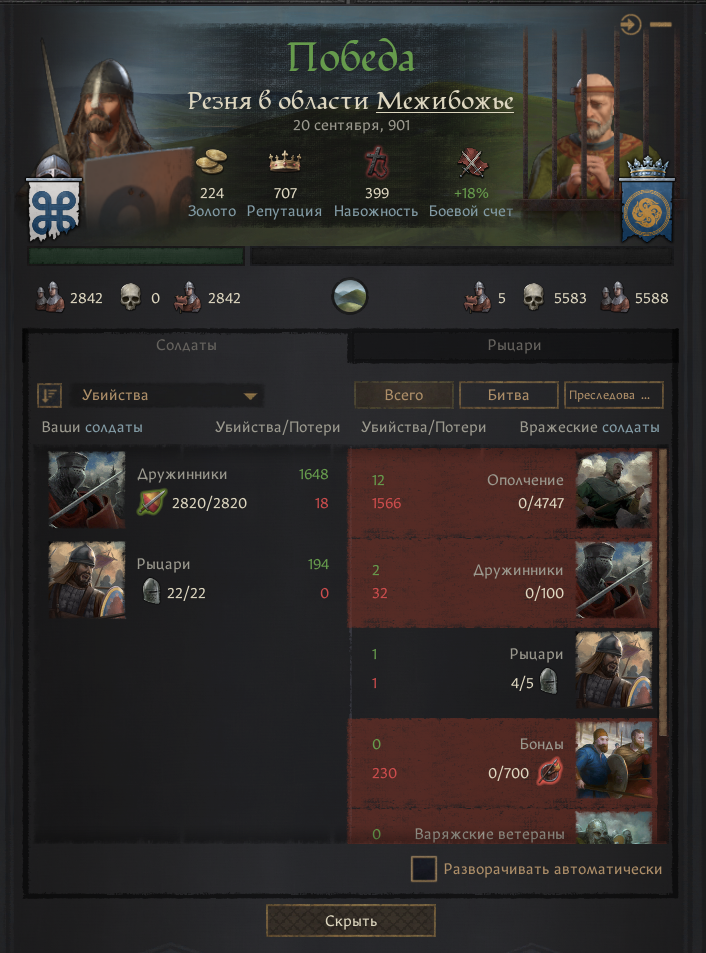This screenshot has width=706, height=953.
Task: Click the Ополчение unit portrait
Action: (614, 490)
